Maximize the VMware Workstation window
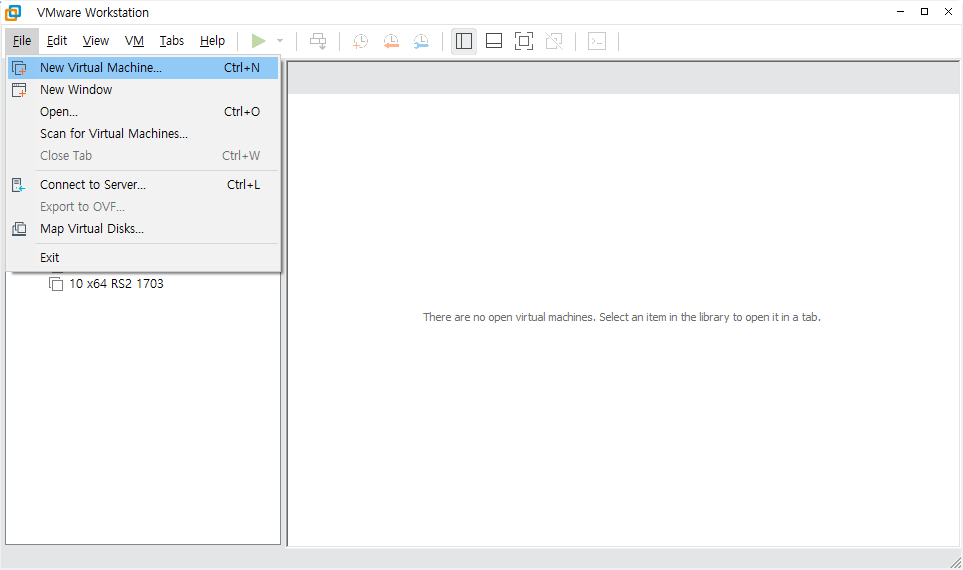This screenshot has height=570, width=963. 924,12
